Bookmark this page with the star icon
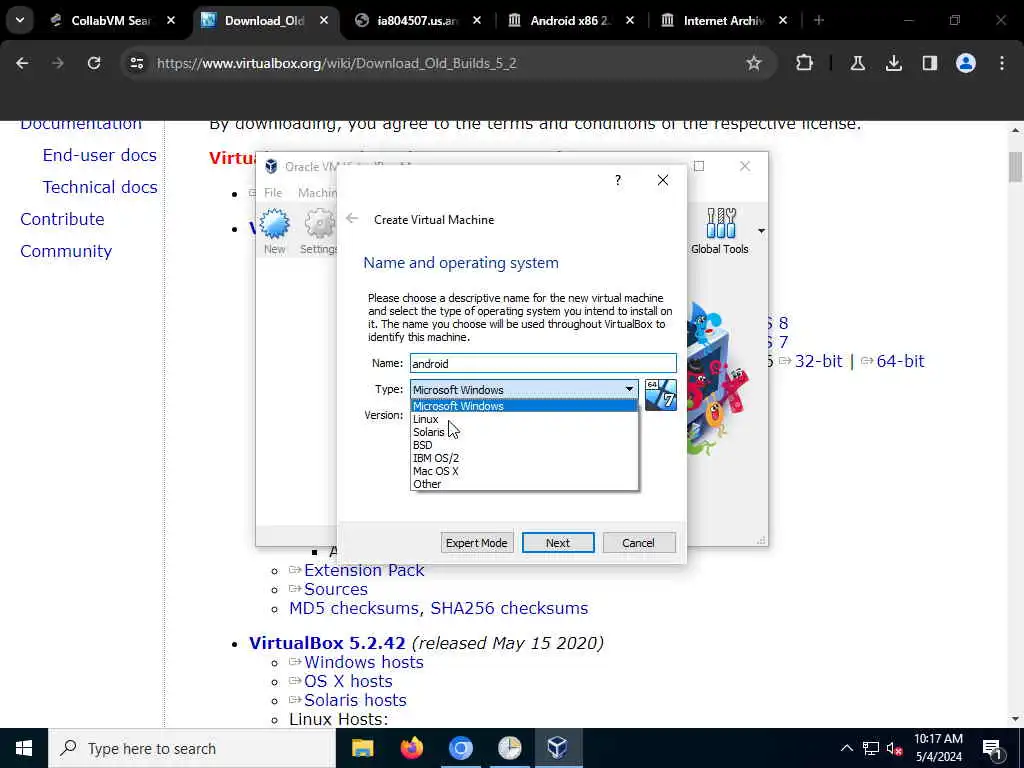The width and height of the screenshot is (1024, 768). tap(754, 63)
